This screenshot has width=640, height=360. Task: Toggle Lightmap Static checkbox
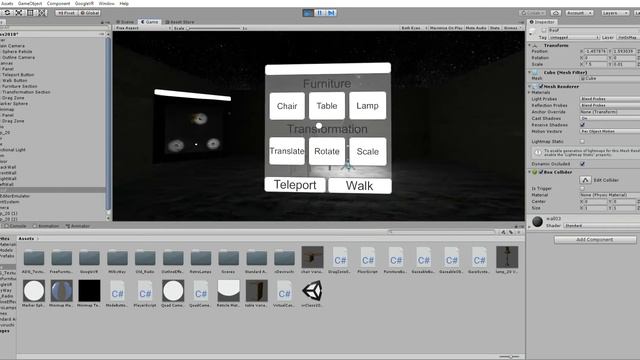click(582, 141)
